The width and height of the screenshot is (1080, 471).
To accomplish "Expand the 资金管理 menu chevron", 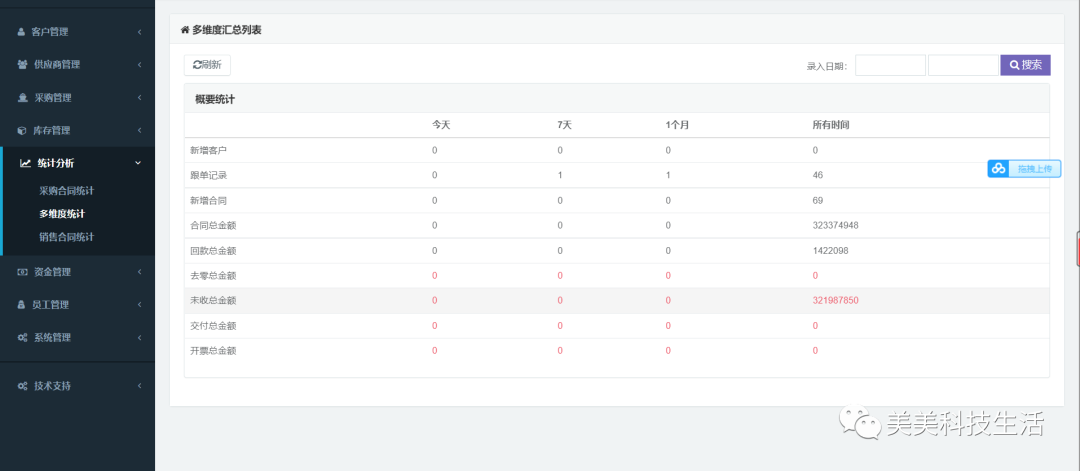I will tap(139, 272).
